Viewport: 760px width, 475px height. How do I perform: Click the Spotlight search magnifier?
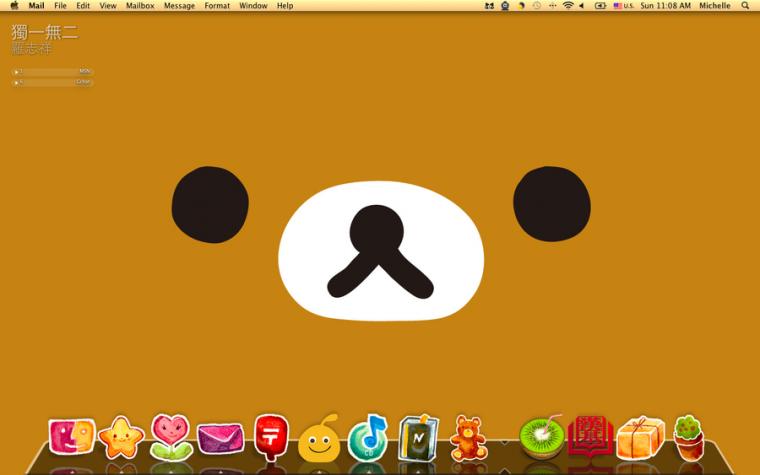click(745, 6)
